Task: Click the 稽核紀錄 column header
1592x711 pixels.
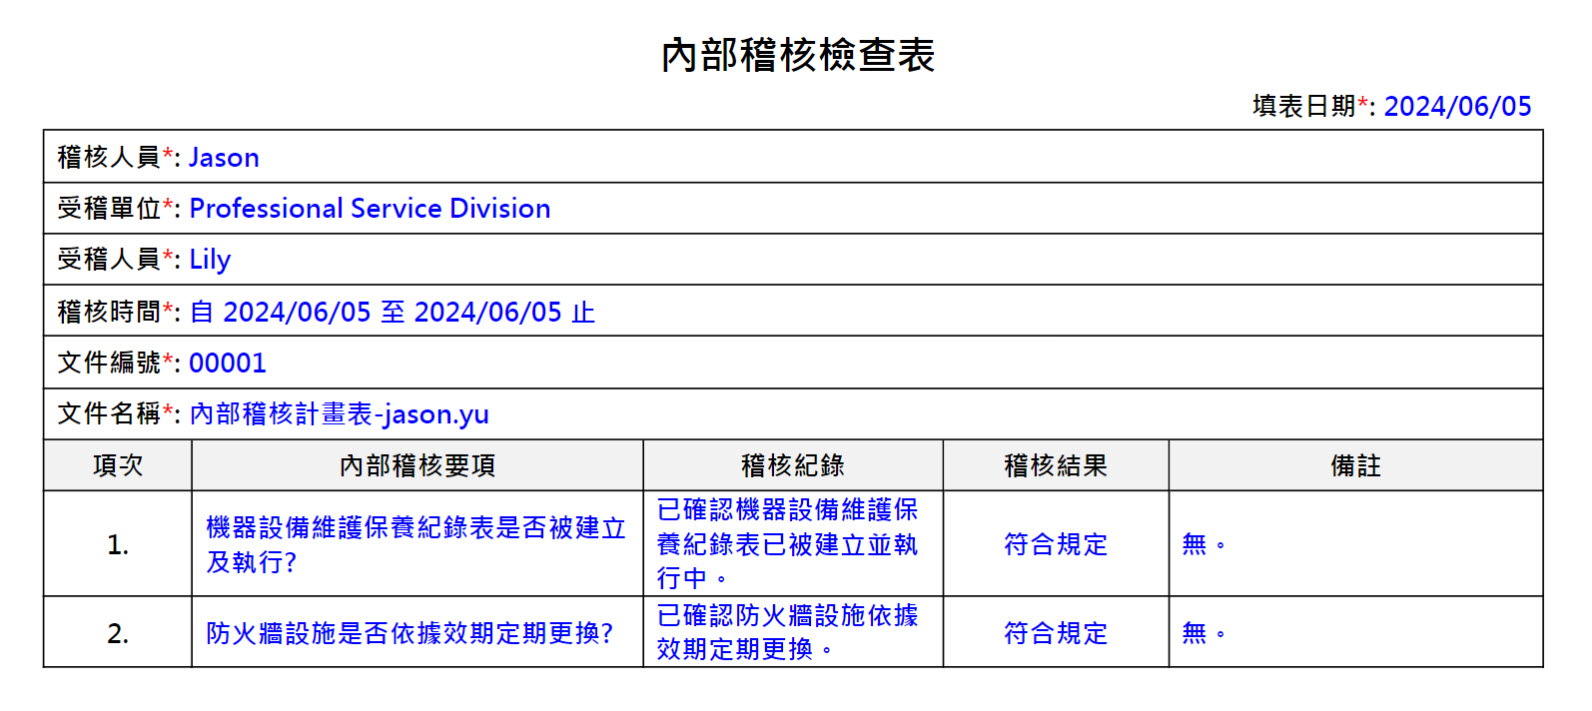Action: (x=793, y=466)
